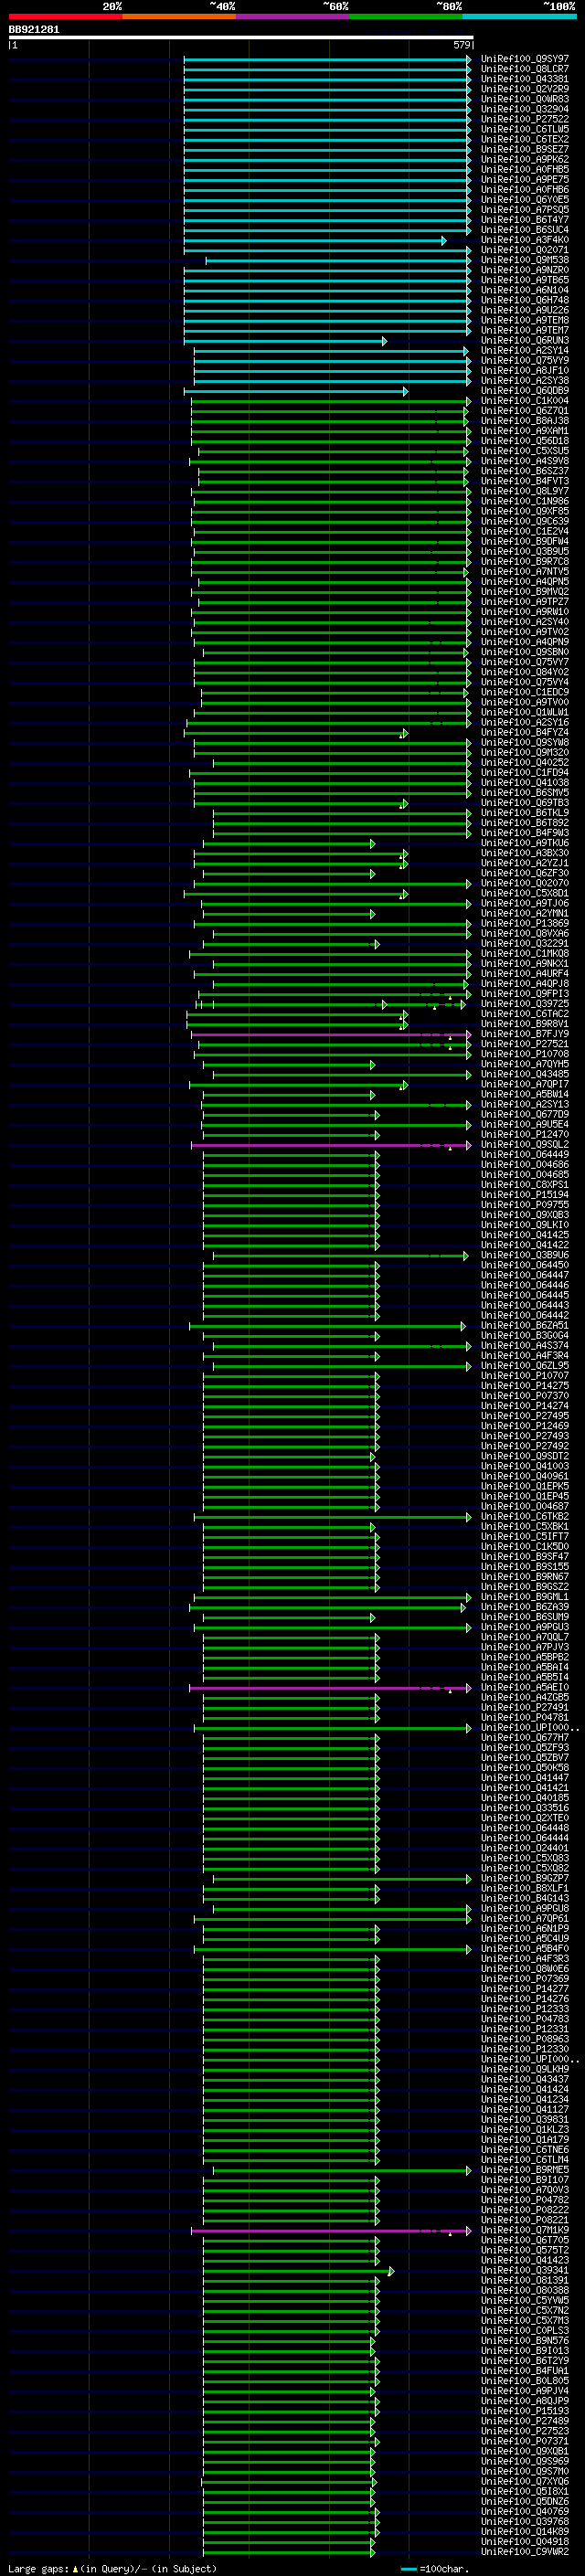Click the white query sequence bar
Viewport: 585px width, 2576px height.
241,37
